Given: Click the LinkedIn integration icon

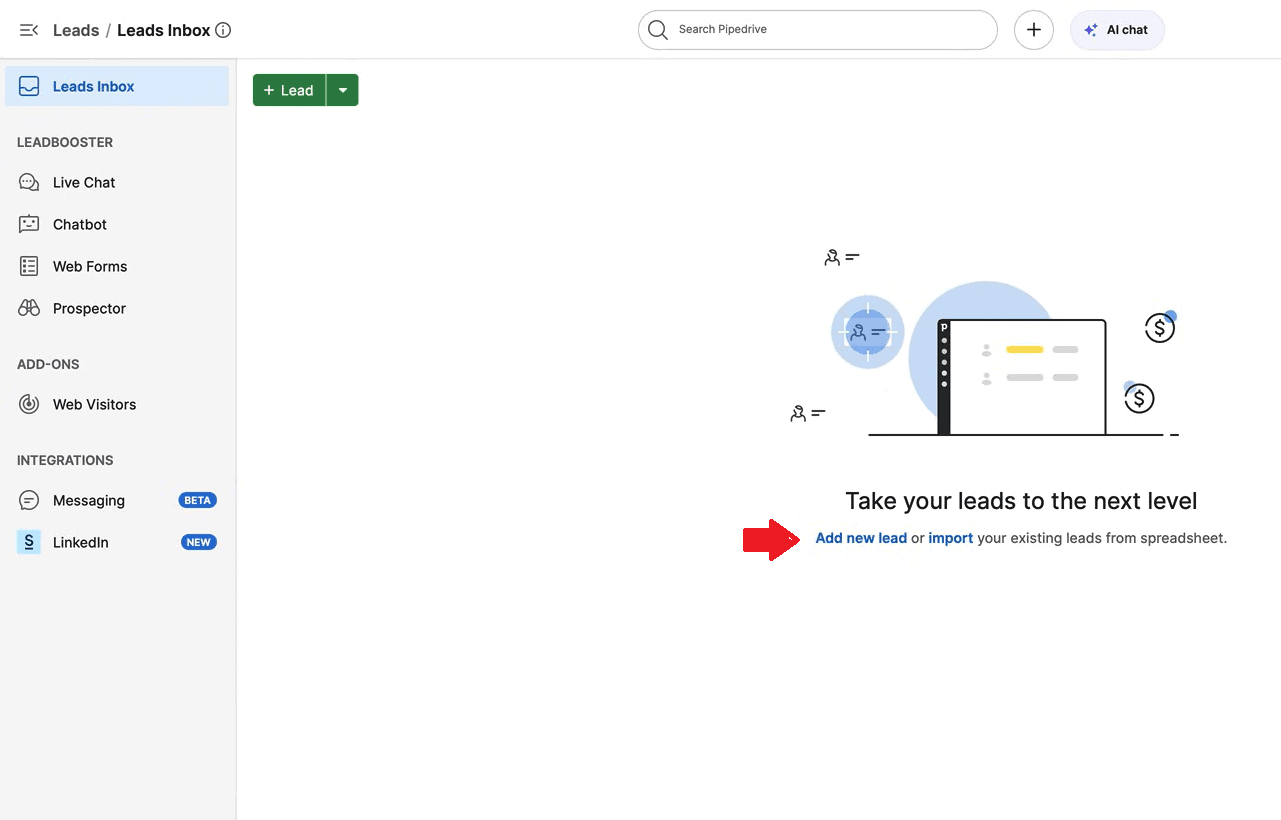Looking at the screenshot, I should (x=29, y=542).
